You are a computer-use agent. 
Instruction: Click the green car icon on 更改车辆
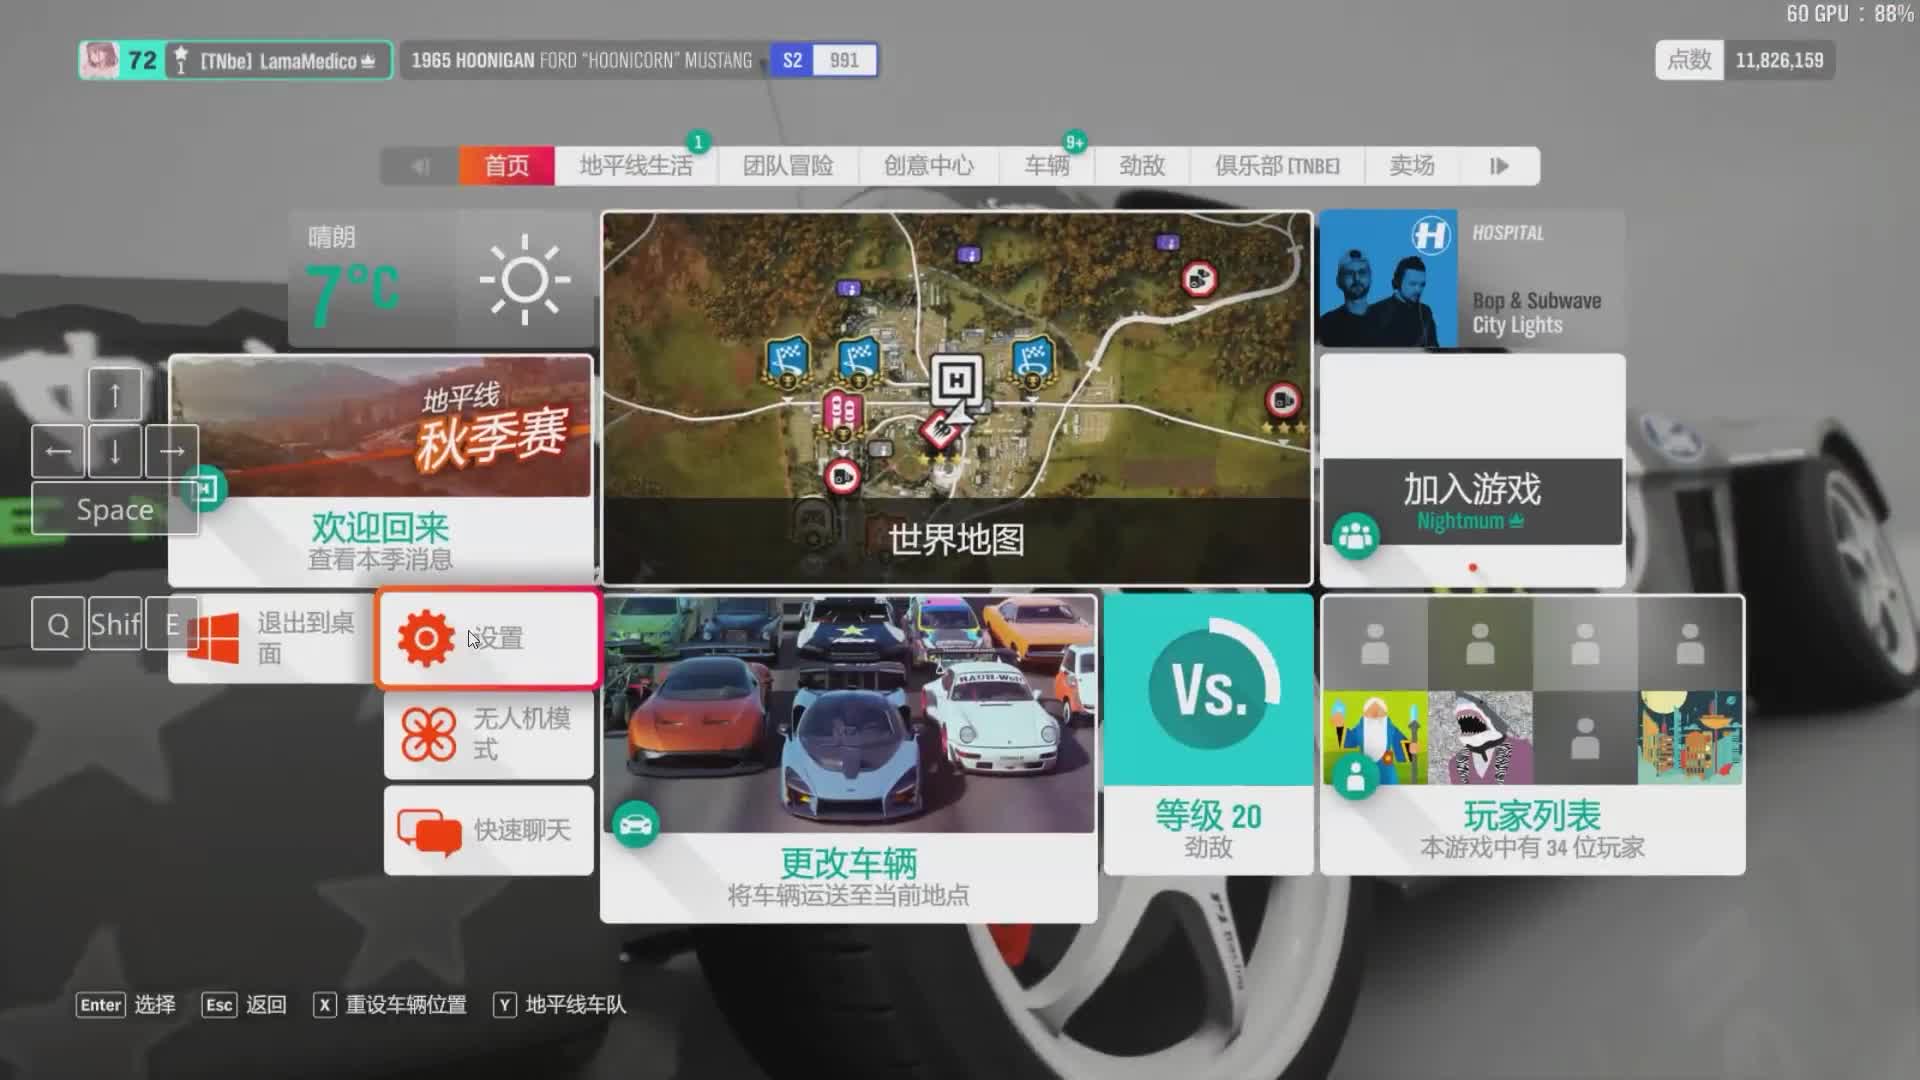click(636, 824)
